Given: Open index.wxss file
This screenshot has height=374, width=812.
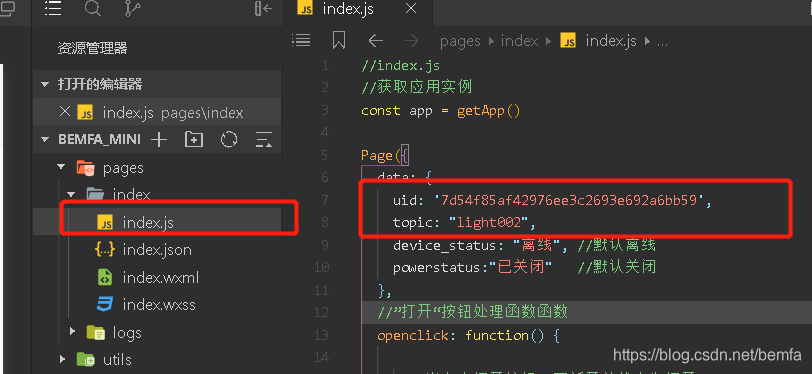Looking at the screenshot, I should [x=159, y=305].
